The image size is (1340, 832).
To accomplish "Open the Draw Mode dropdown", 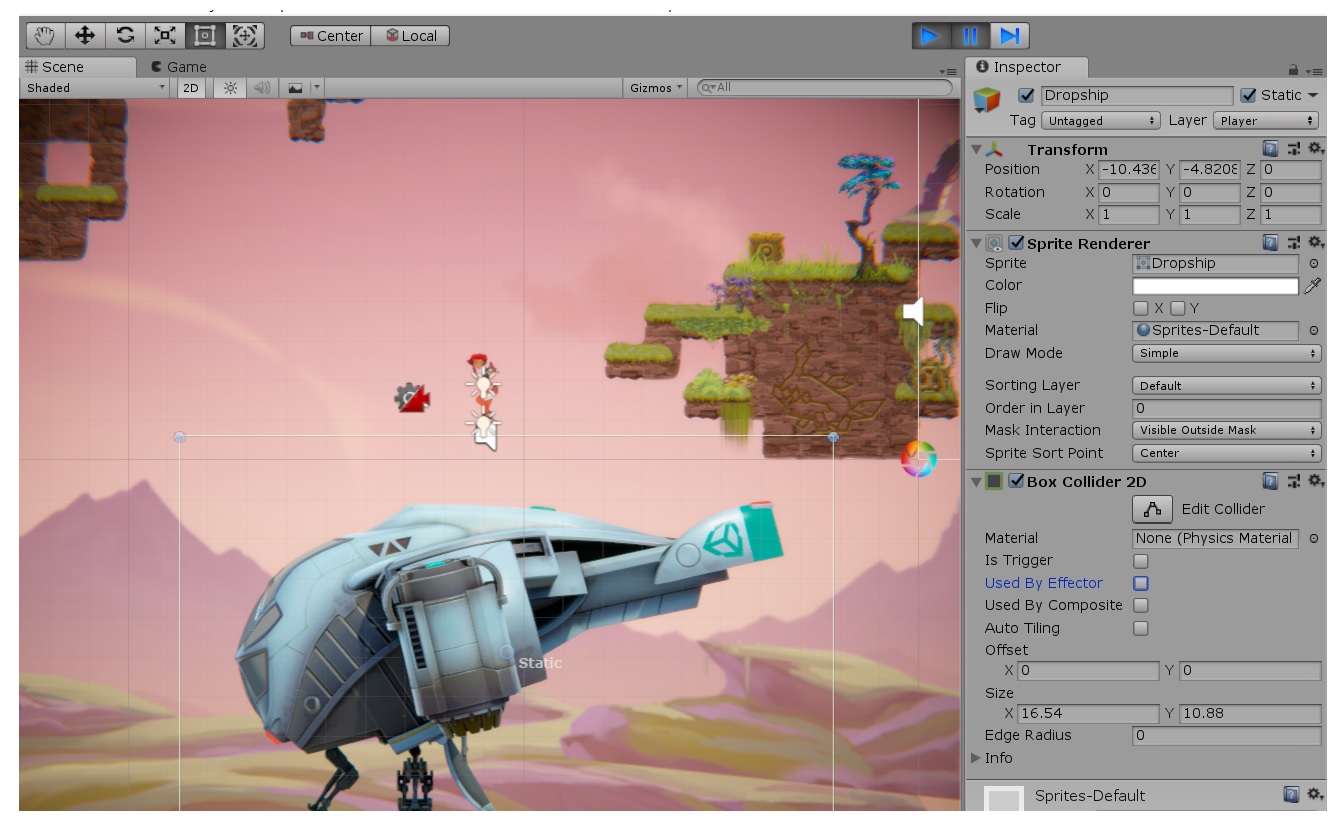I will [1227, 353].
